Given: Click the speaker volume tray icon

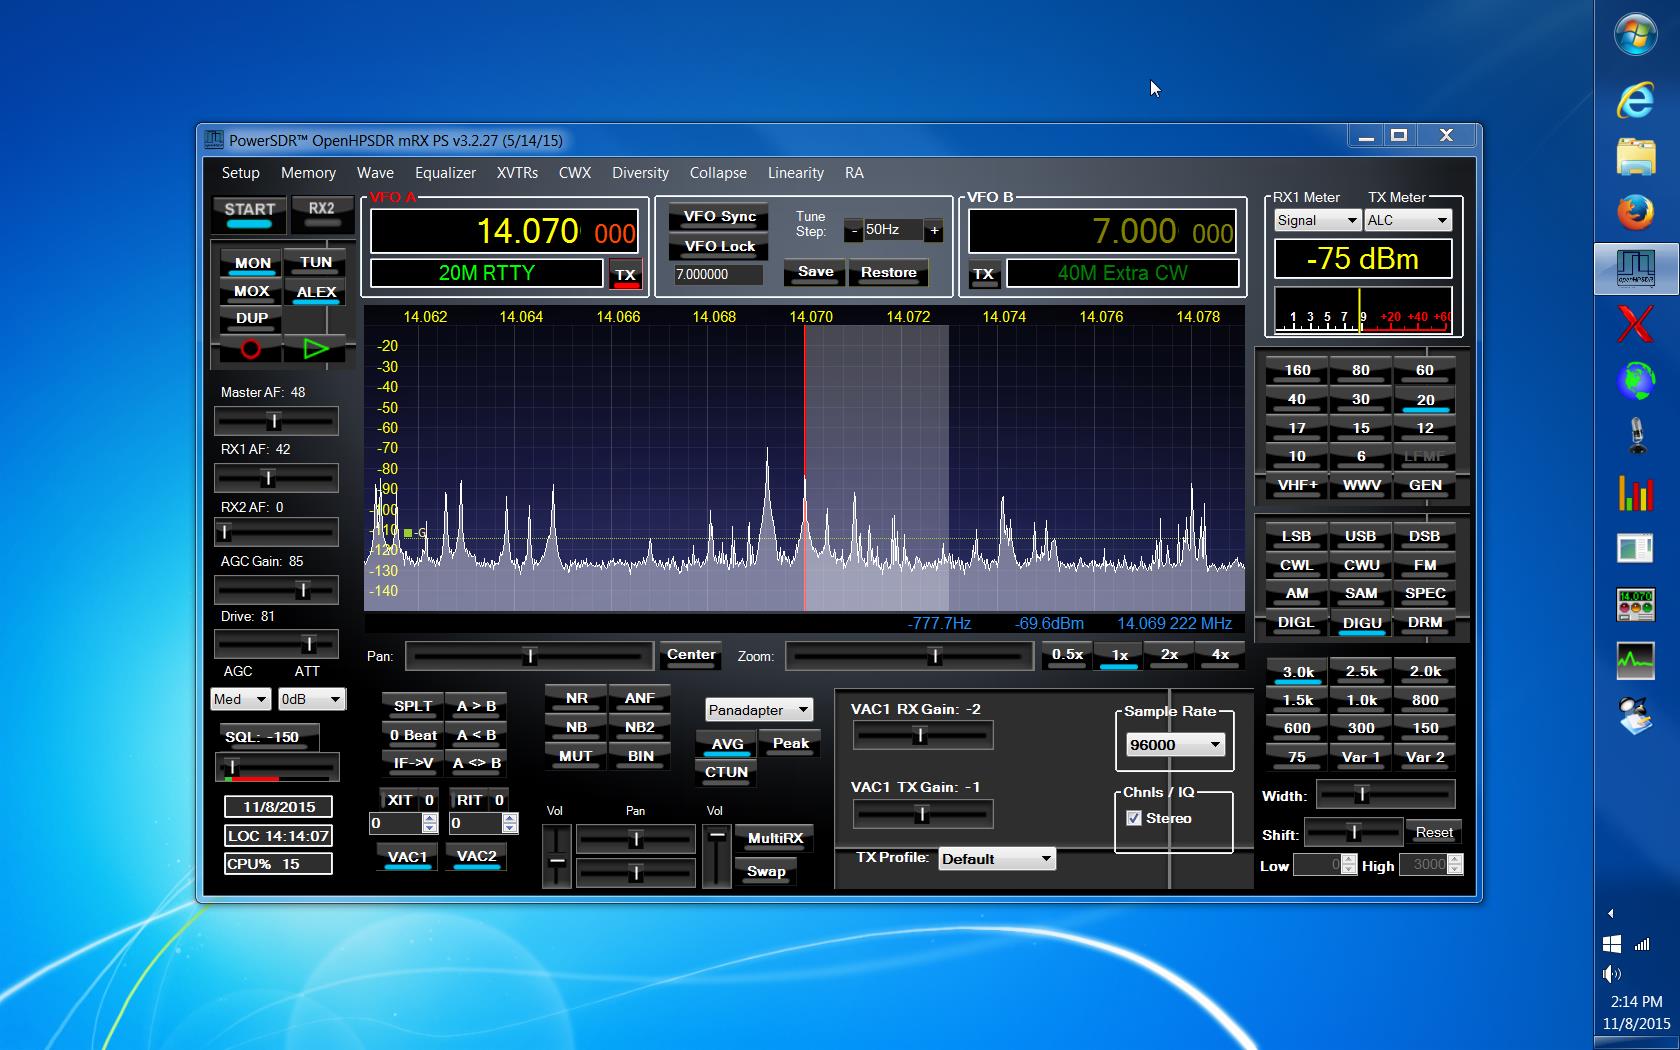Looking at the screenshot, I should tap(1611, 973).
